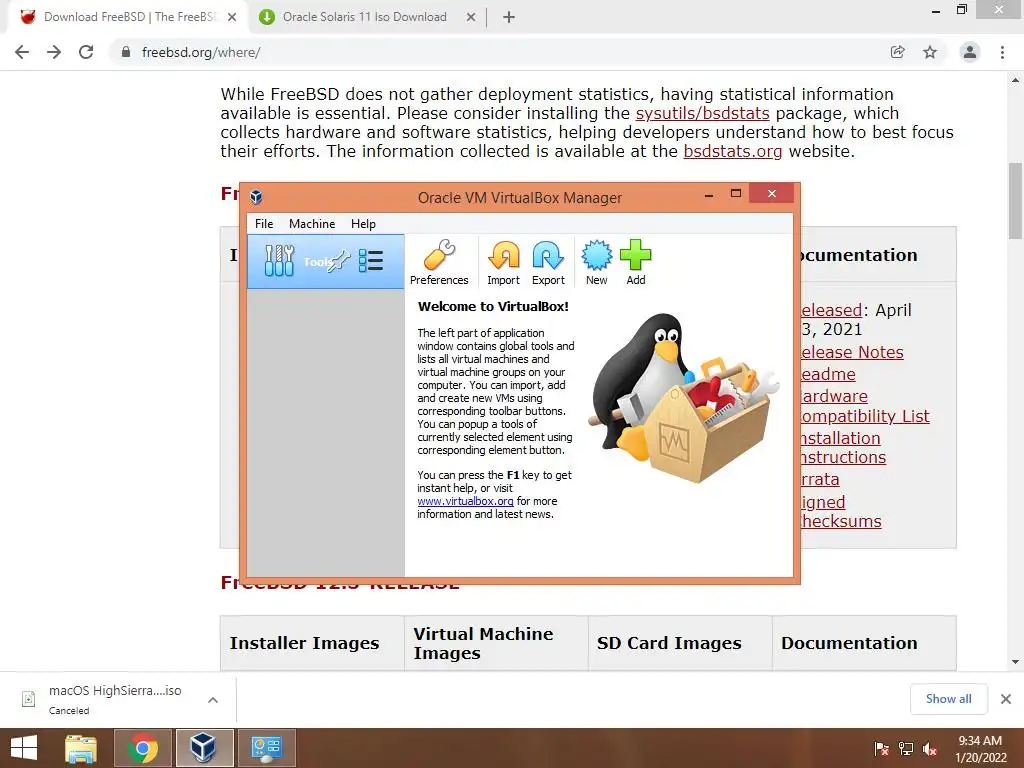Open VirtualBox Preferences wrench icon
Viewport: 1024px width, 768px height.
(439, 256)
